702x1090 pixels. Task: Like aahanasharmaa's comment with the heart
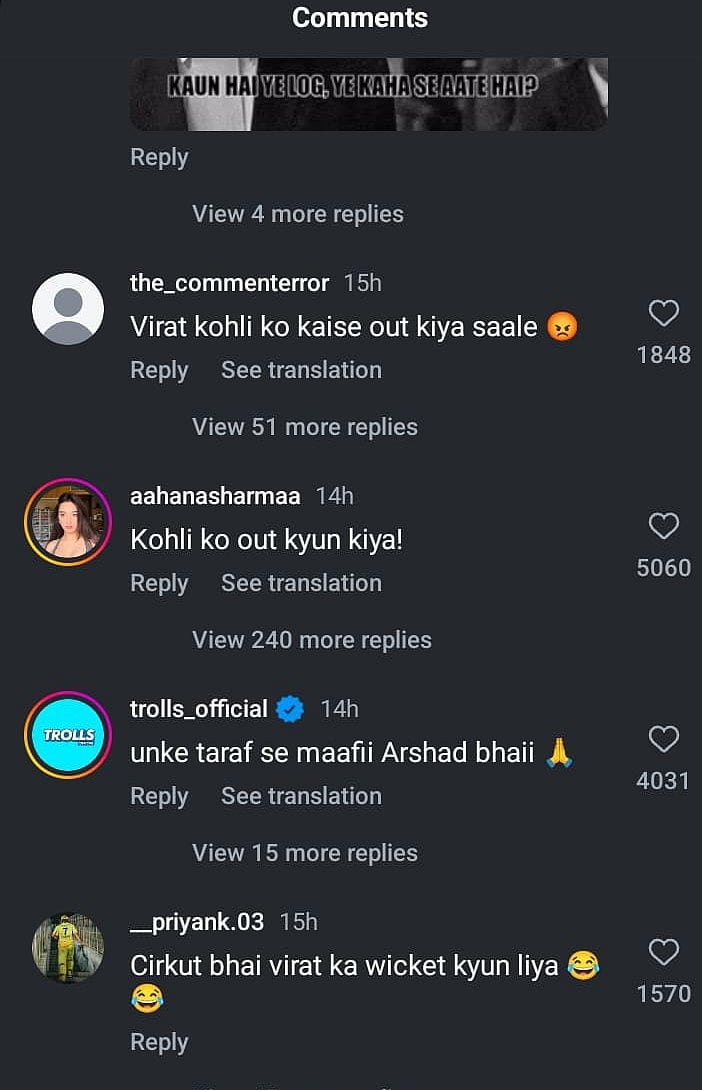(x=663, y=527)
